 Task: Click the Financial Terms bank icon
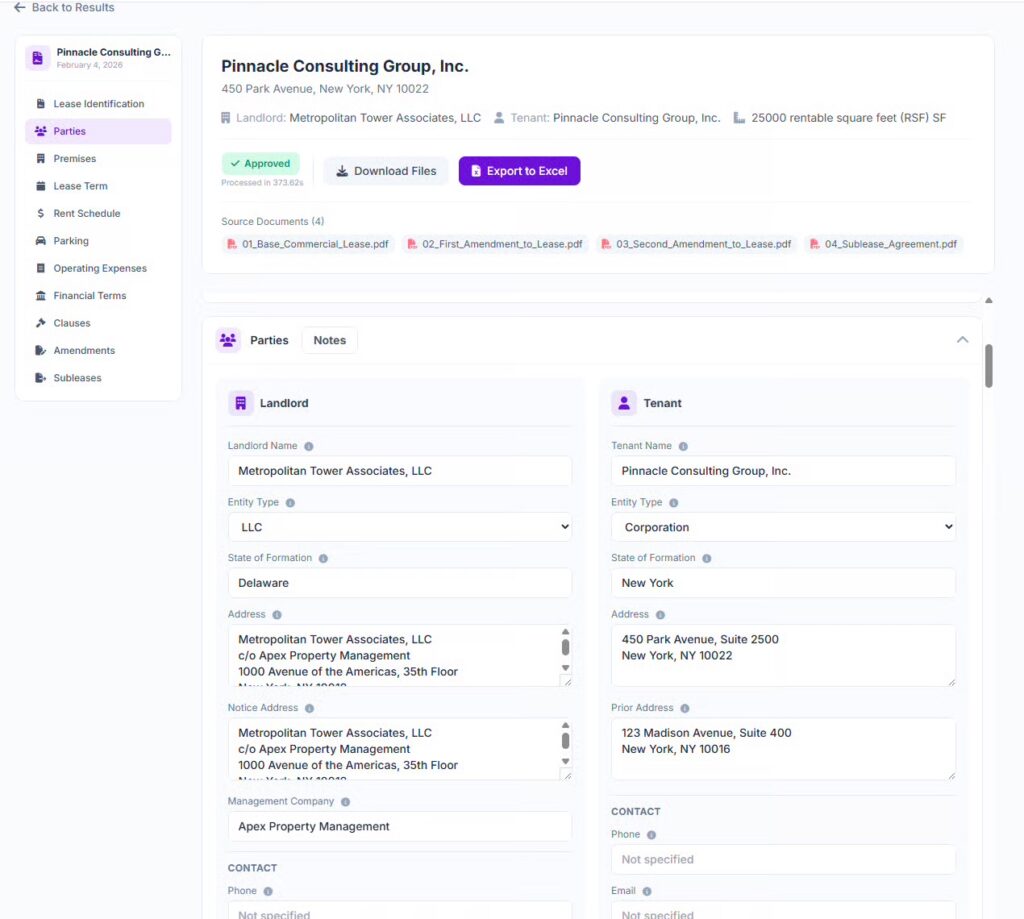click(41, 296)
